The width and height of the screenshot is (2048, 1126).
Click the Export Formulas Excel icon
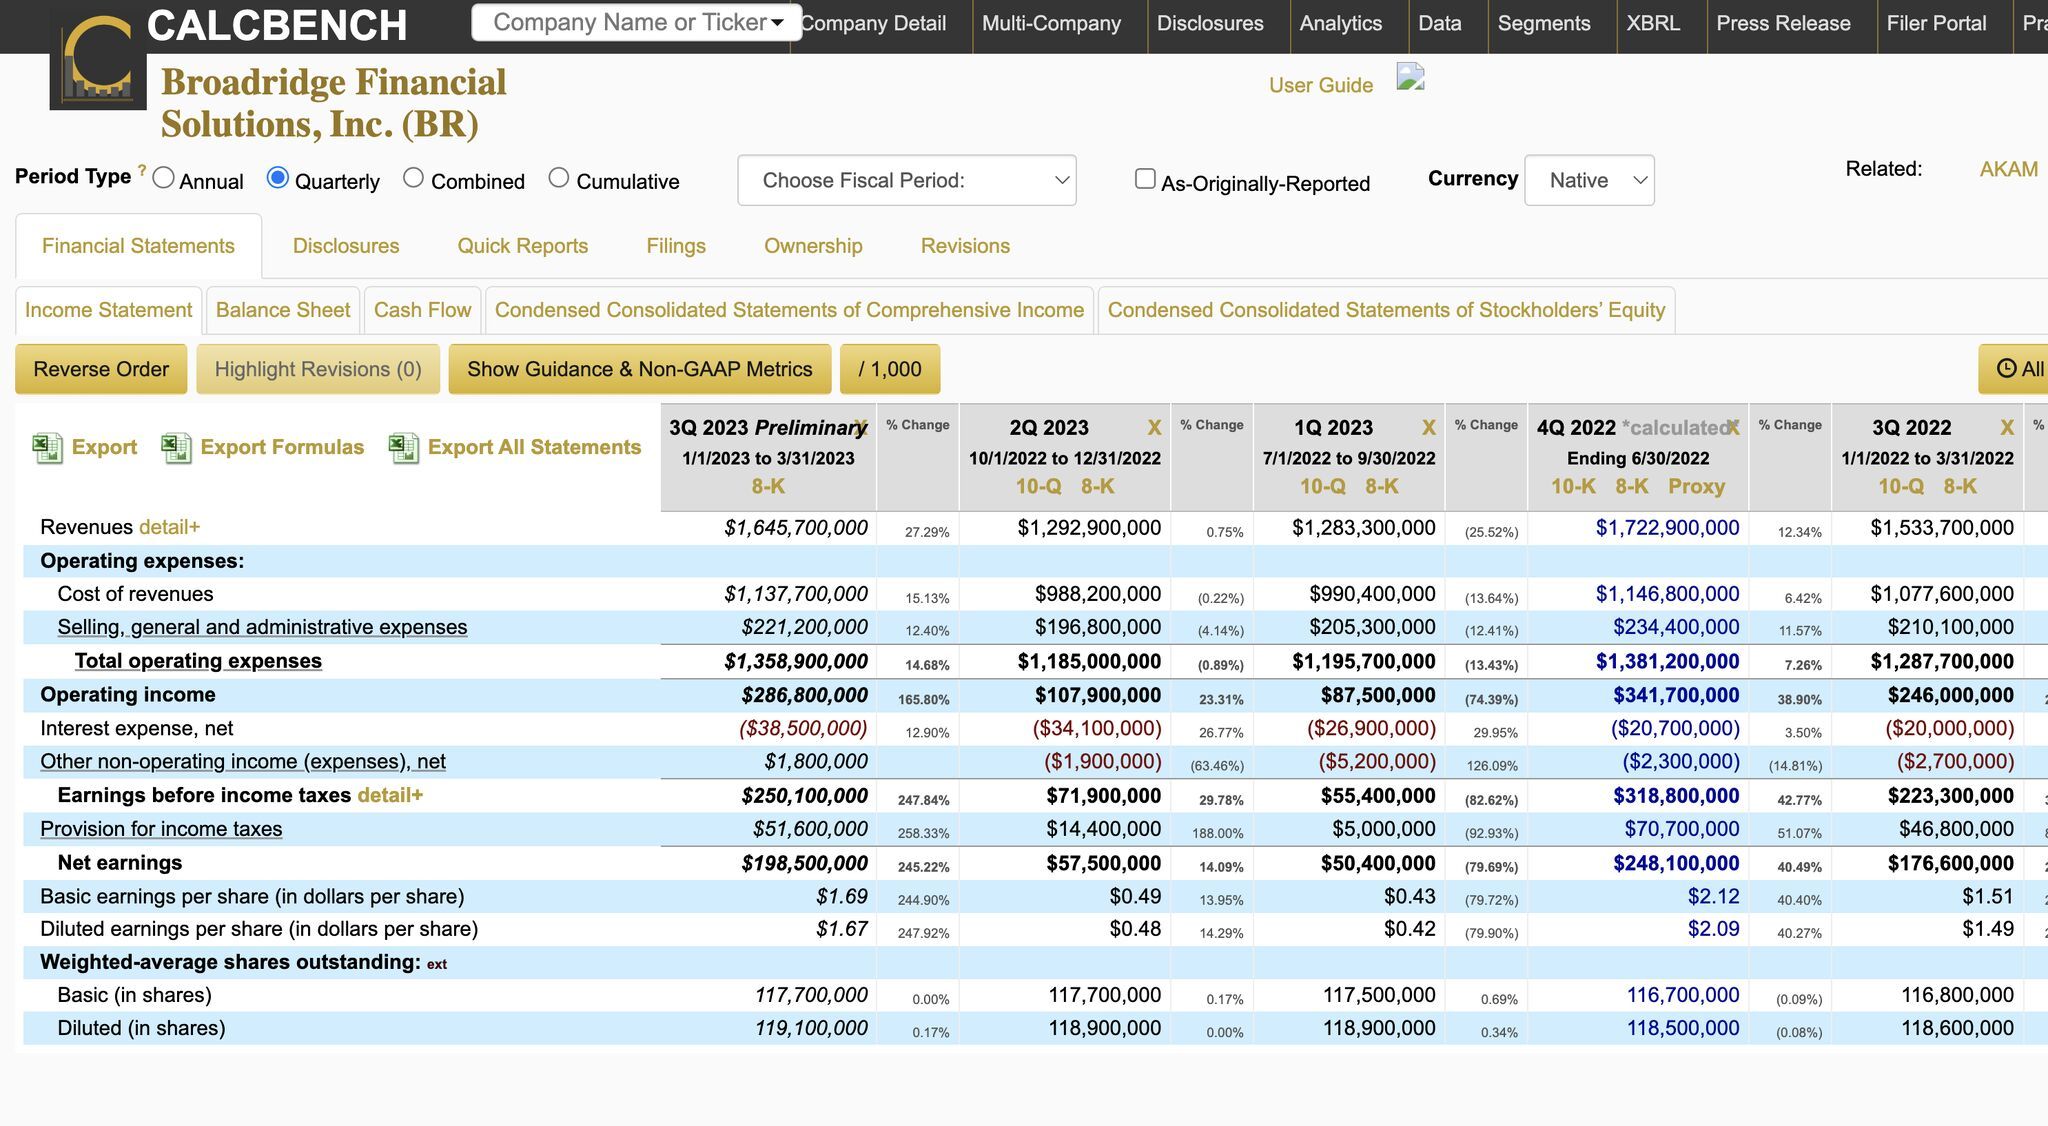[176, 448]
